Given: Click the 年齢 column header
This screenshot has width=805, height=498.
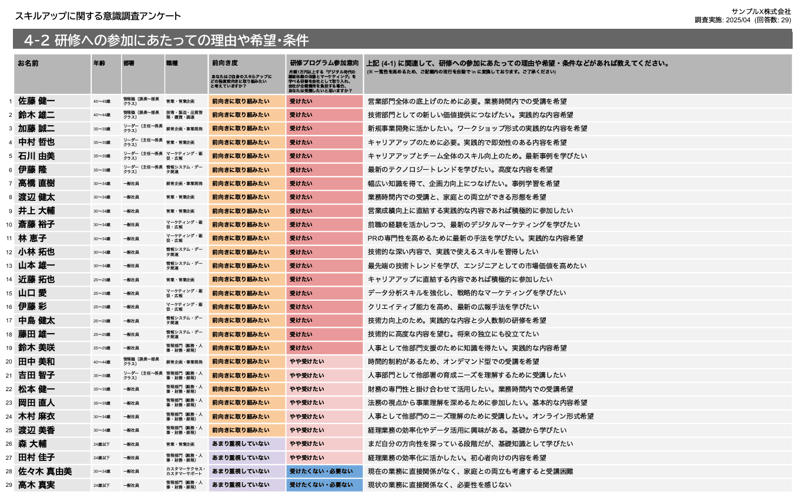Looking at the screenshot, I should pos(99,62).
